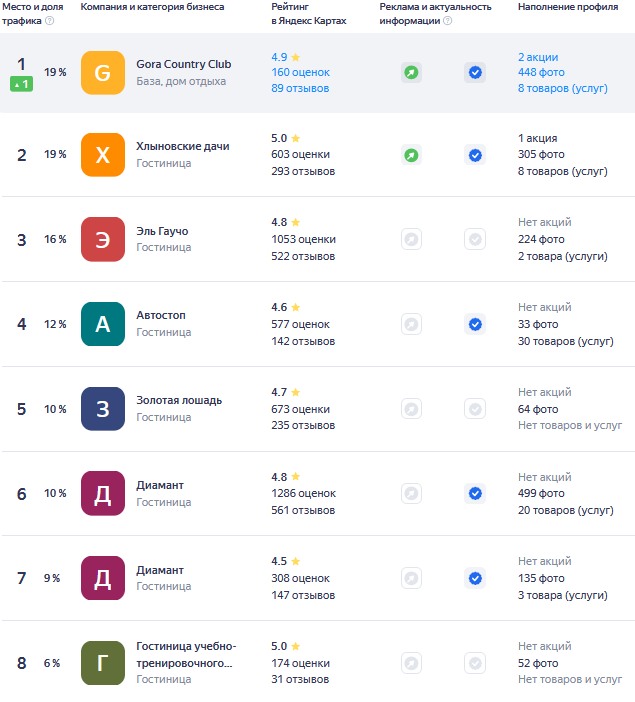635x702 pixels.
Task: Open the '160 оценок' link
Action: tap(300, 72)
